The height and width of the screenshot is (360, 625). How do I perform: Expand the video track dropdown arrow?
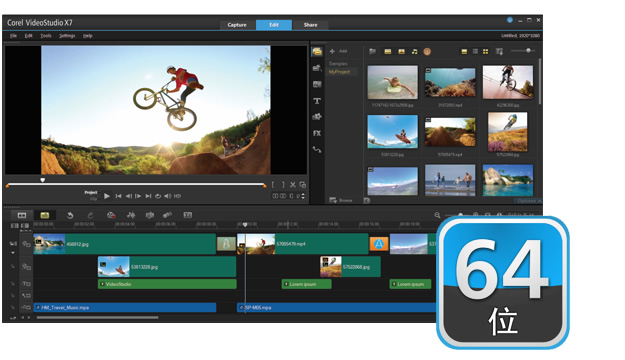(13, 253)
